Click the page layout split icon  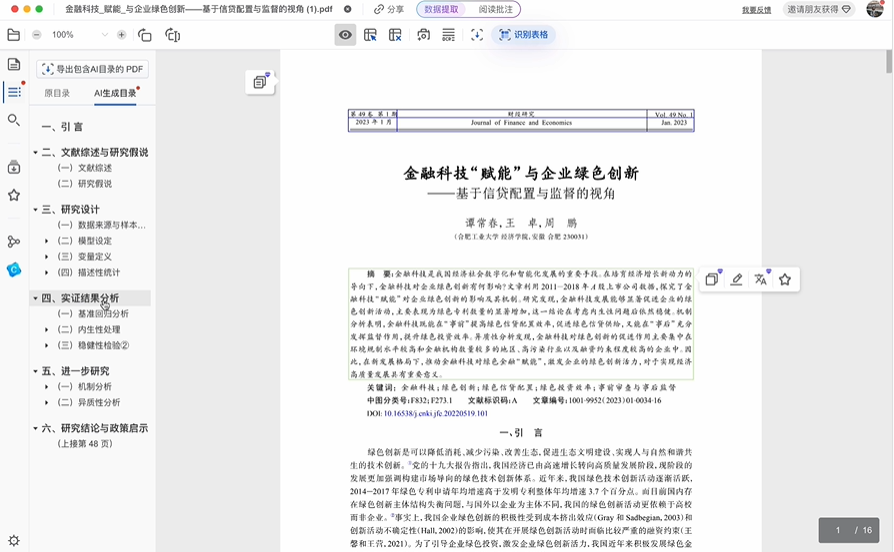pos(173,35)
